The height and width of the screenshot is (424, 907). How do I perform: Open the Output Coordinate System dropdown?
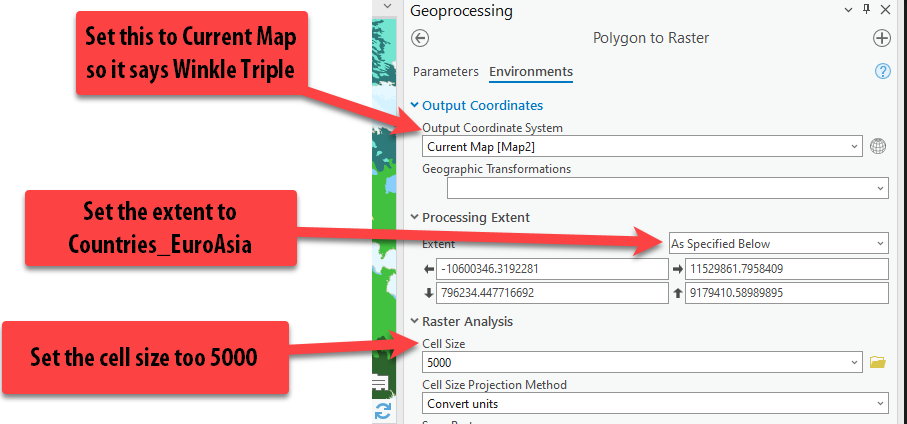[x=641, y=146]
